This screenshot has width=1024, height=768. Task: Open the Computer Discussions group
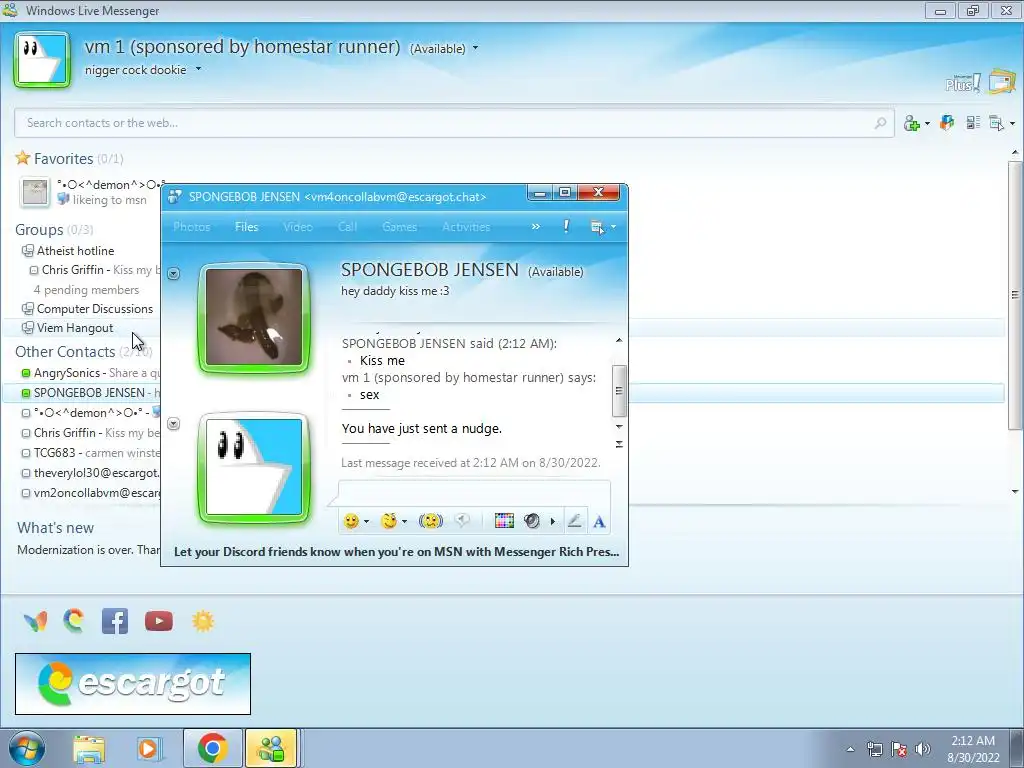click(95, 309)
